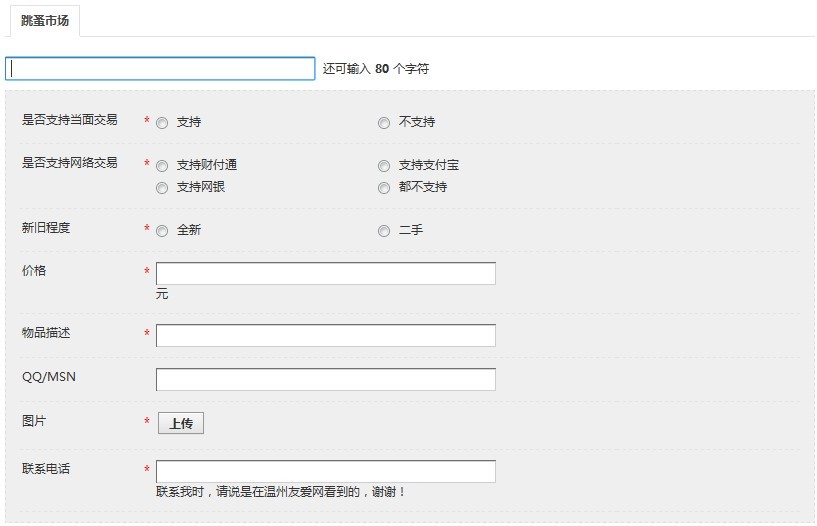This screenshot has height=526, width=817.
Task: Click the 上传 picture button
Action: (x=181, y=423)
